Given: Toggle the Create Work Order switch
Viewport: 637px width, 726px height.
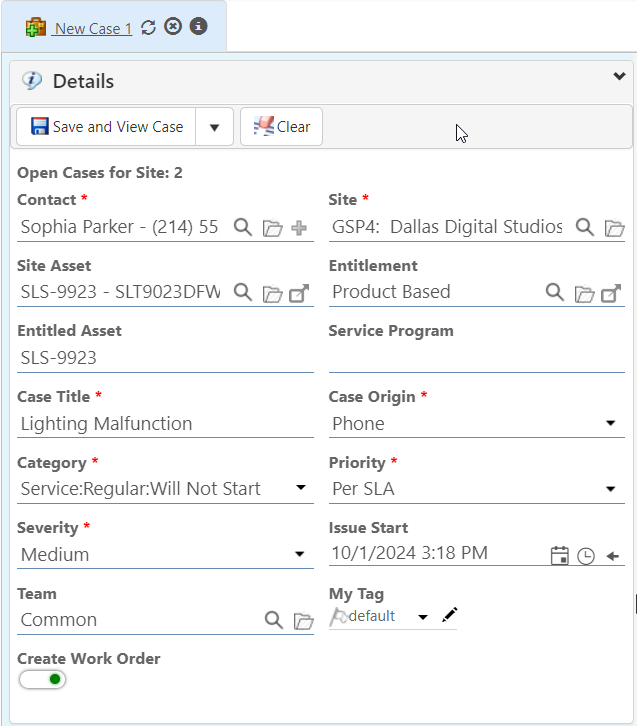Looking at the screenshot, I should point(42,679).
